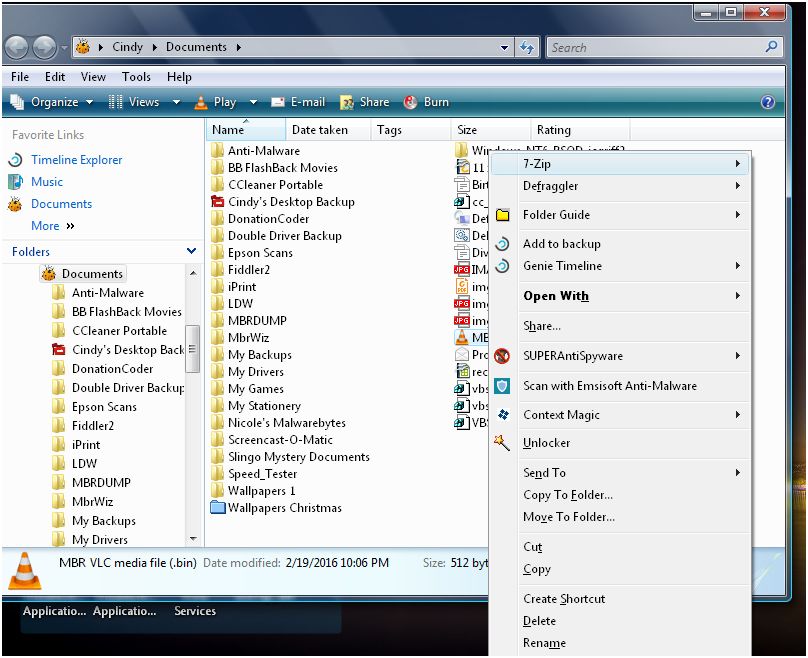Click the address bar ladybug folder icon
Viewport: 808px width, 658px height.
[x=83, y=47]
